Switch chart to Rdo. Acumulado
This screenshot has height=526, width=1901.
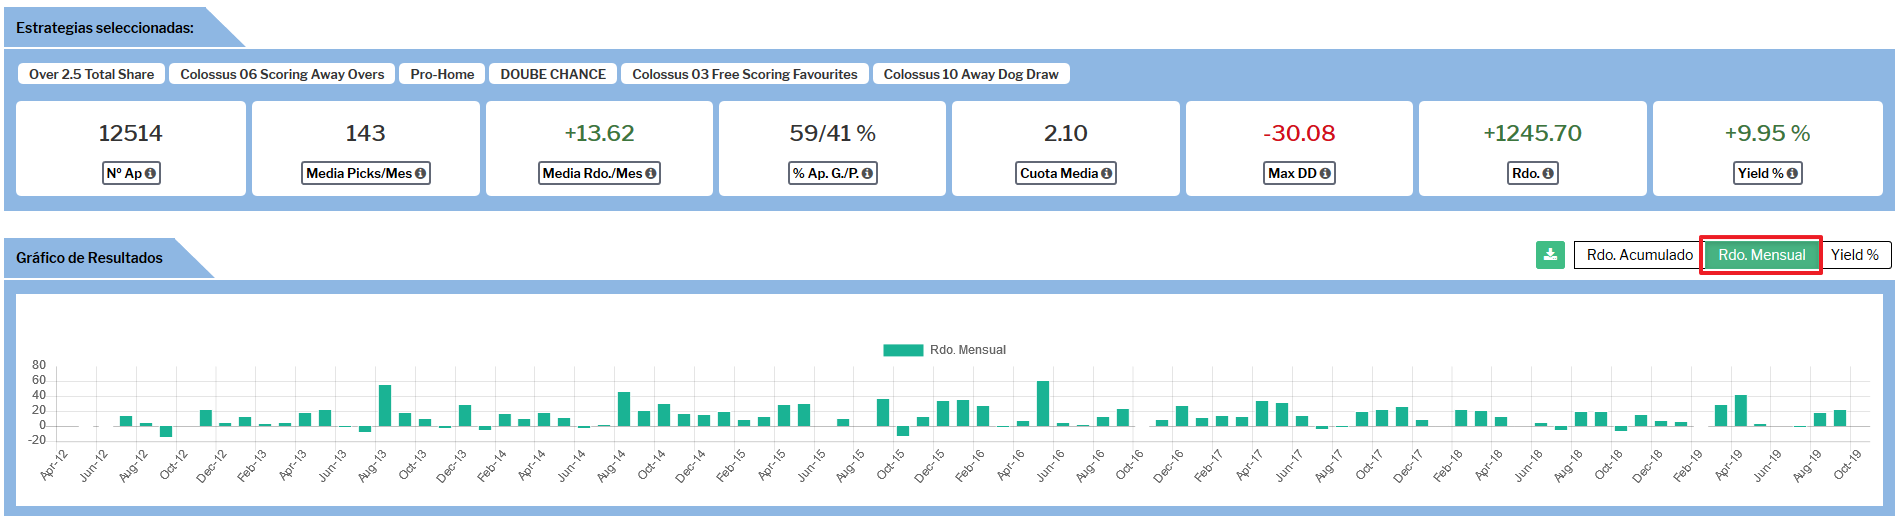coord(1639,255)
